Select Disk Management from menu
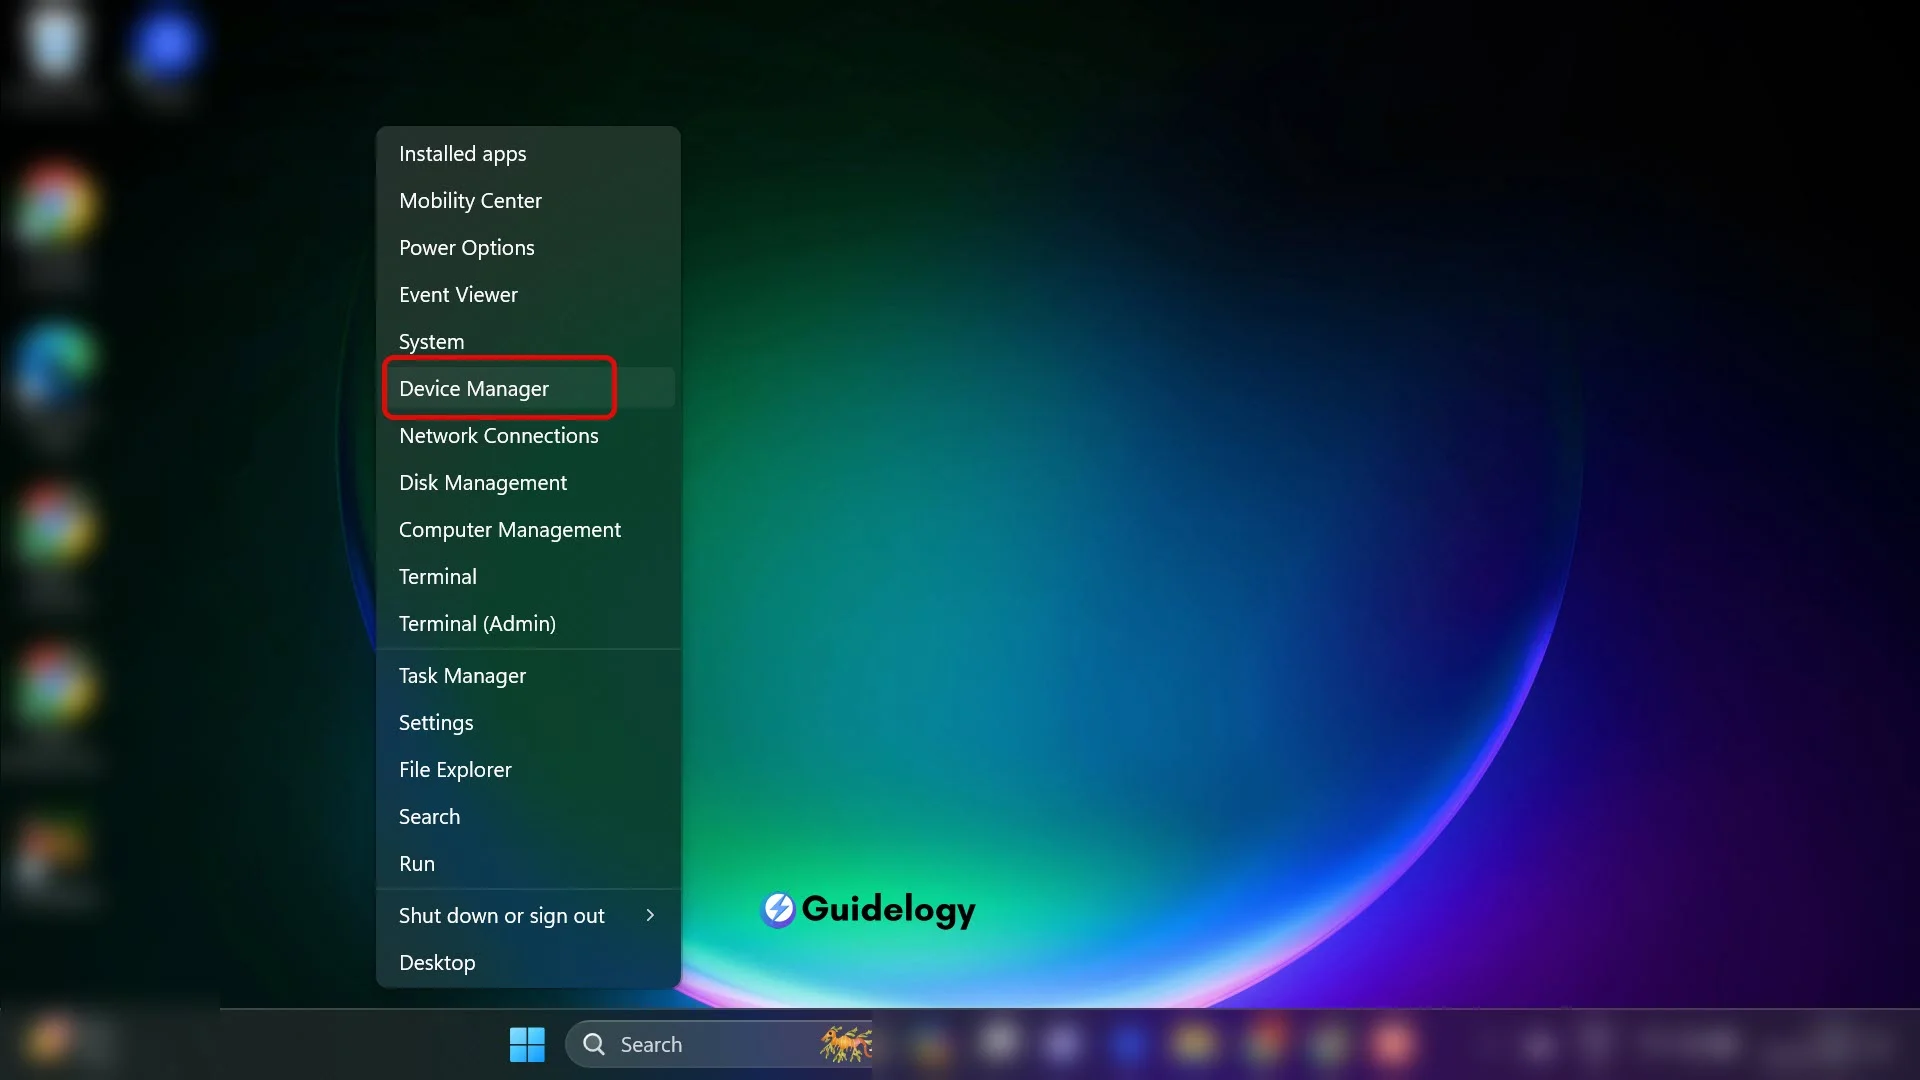 483,481
